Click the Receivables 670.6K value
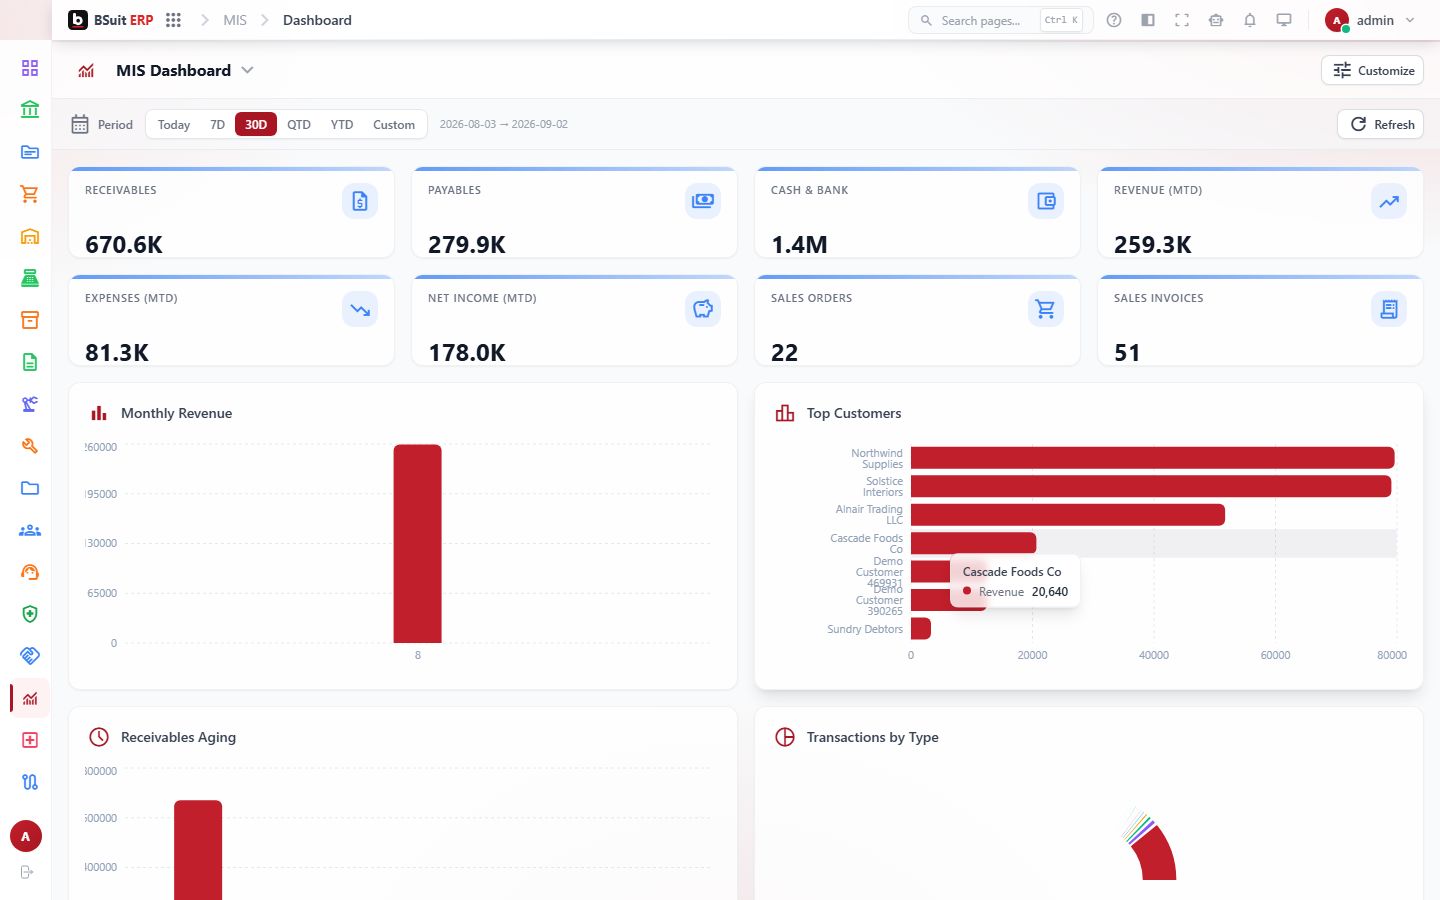The width and height of the screenshot is (1440, 900). pyautogui.click(x=124, y=244)
